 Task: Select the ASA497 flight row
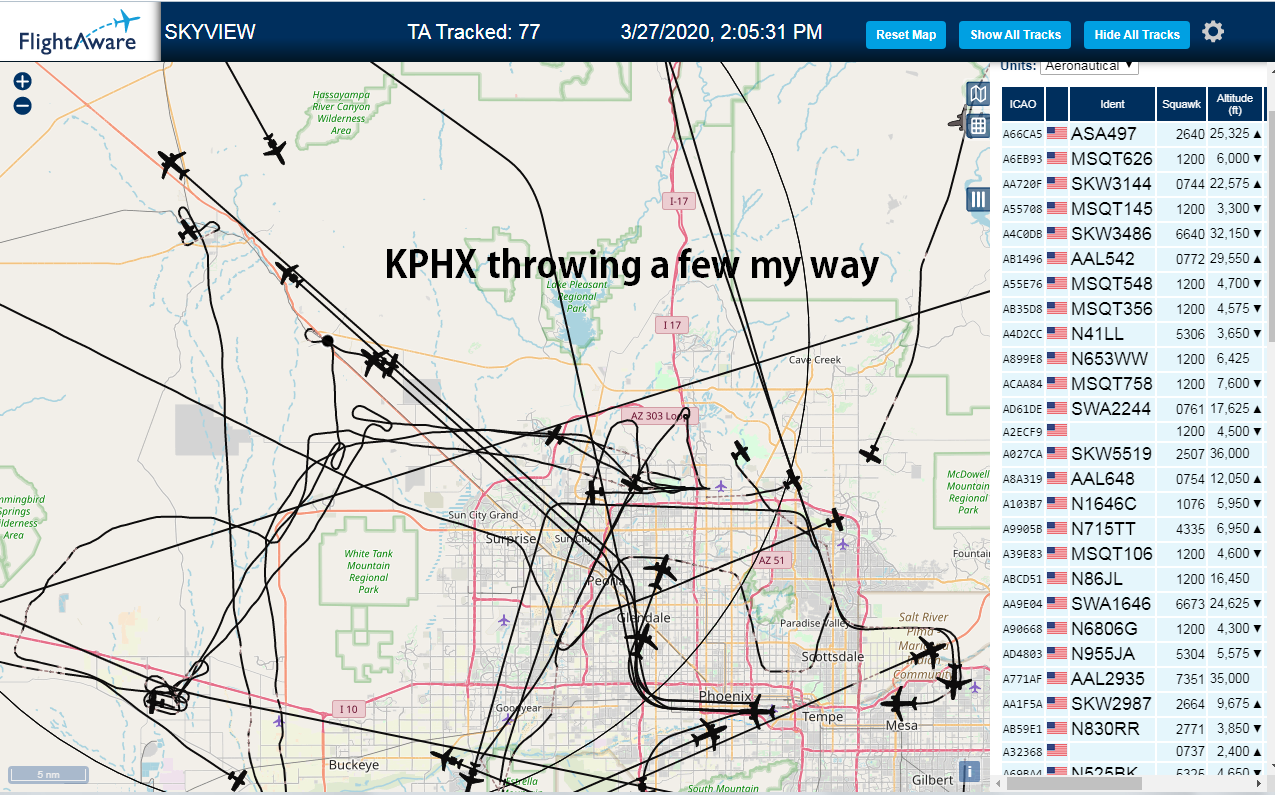click(1134, 133)
